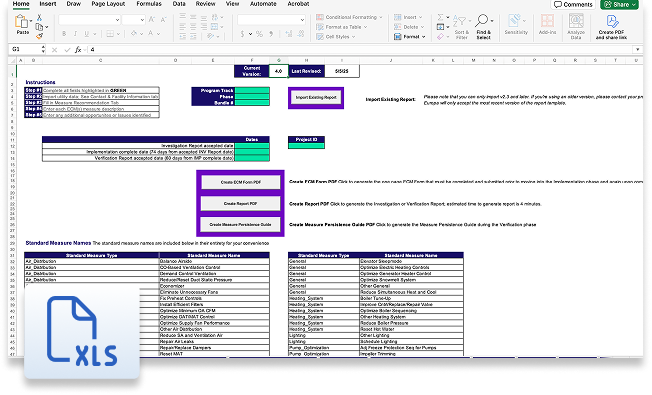This screenshot has width=652, height=395.
Task: Click the Borders grid icon
Action: (110, 34)
